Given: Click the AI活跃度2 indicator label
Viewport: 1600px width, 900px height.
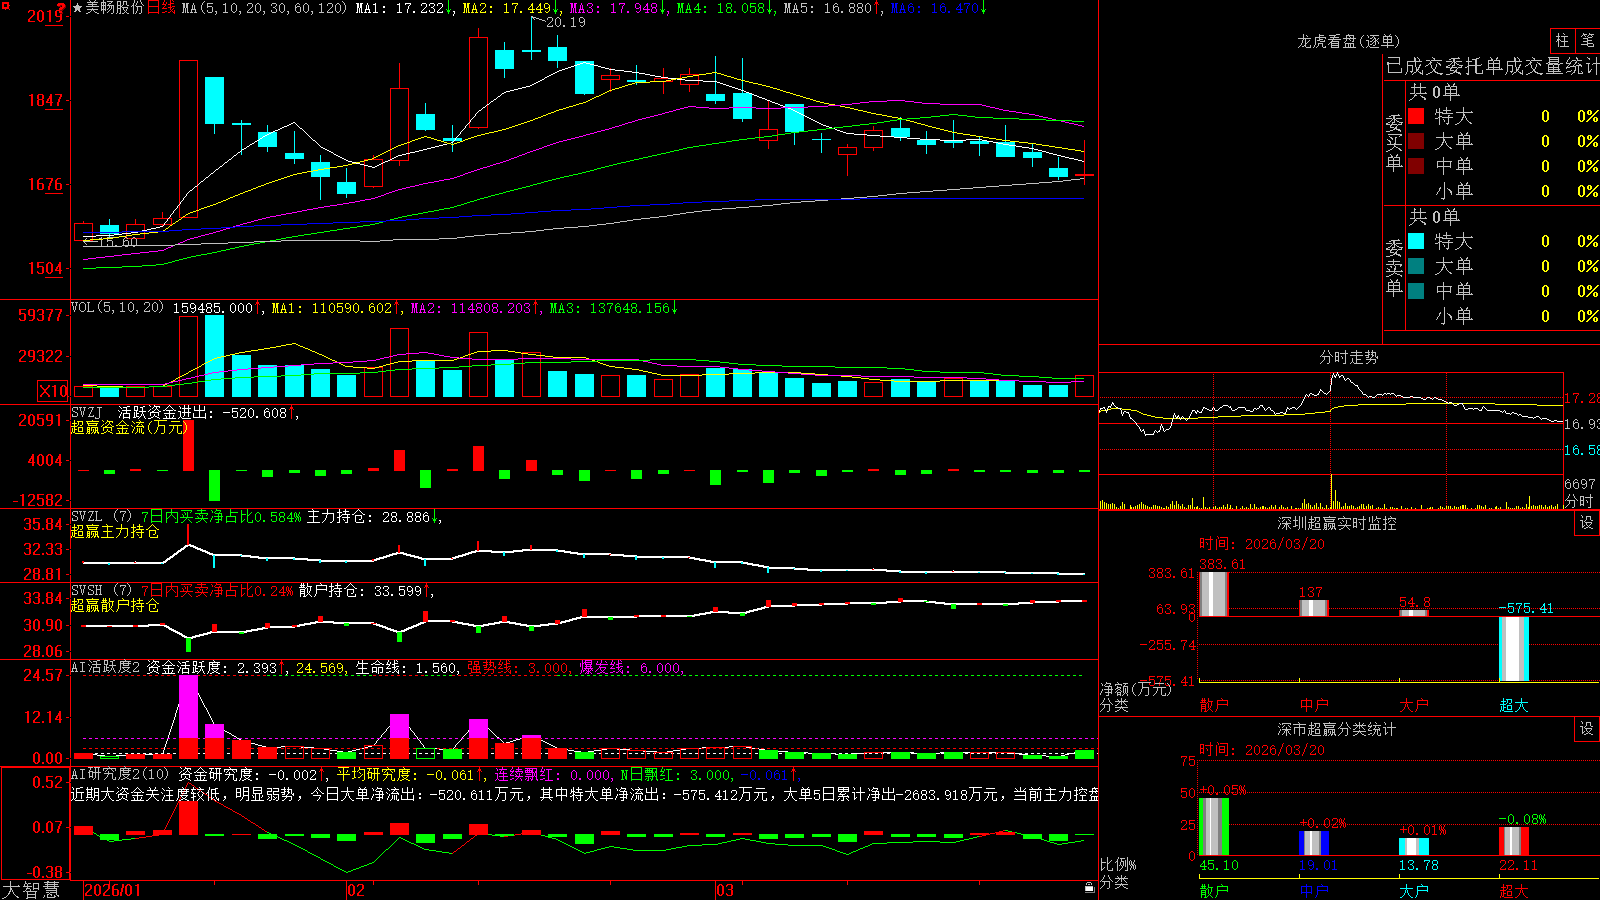Looking at the screenshot, I should point(106,667).
